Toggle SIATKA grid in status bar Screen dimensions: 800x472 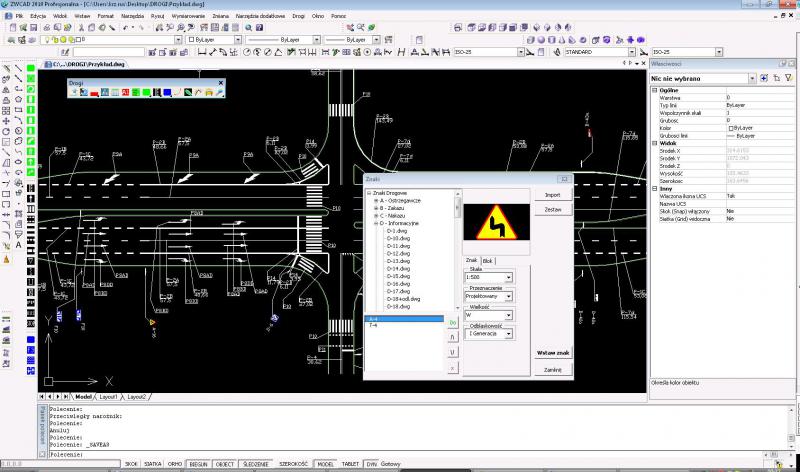[153, 464]
